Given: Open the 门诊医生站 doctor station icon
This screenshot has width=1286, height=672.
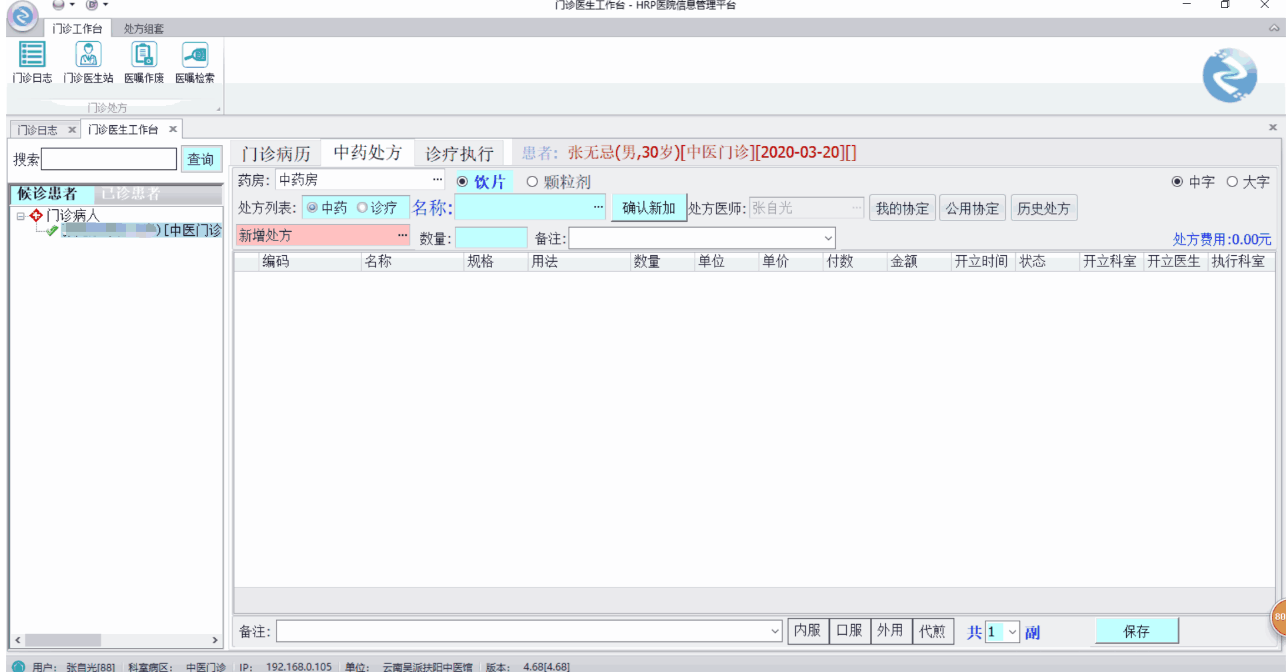Looking at the screenshot, I should click(x=88, y=62).
